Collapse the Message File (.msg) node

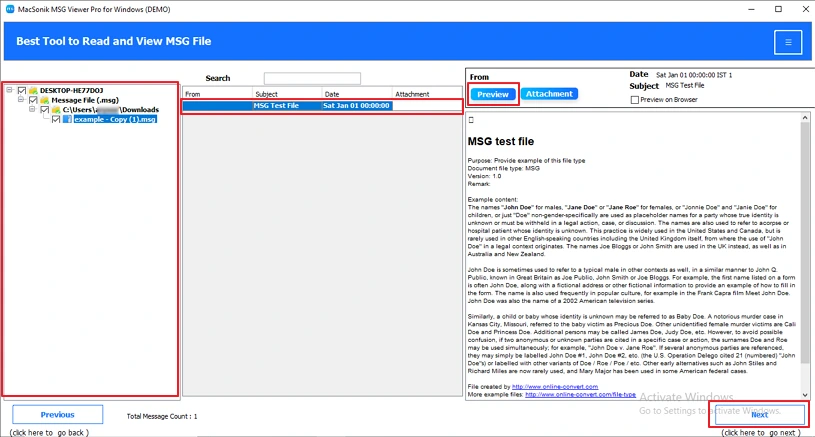pyautogui.click(x=21, y=99)
